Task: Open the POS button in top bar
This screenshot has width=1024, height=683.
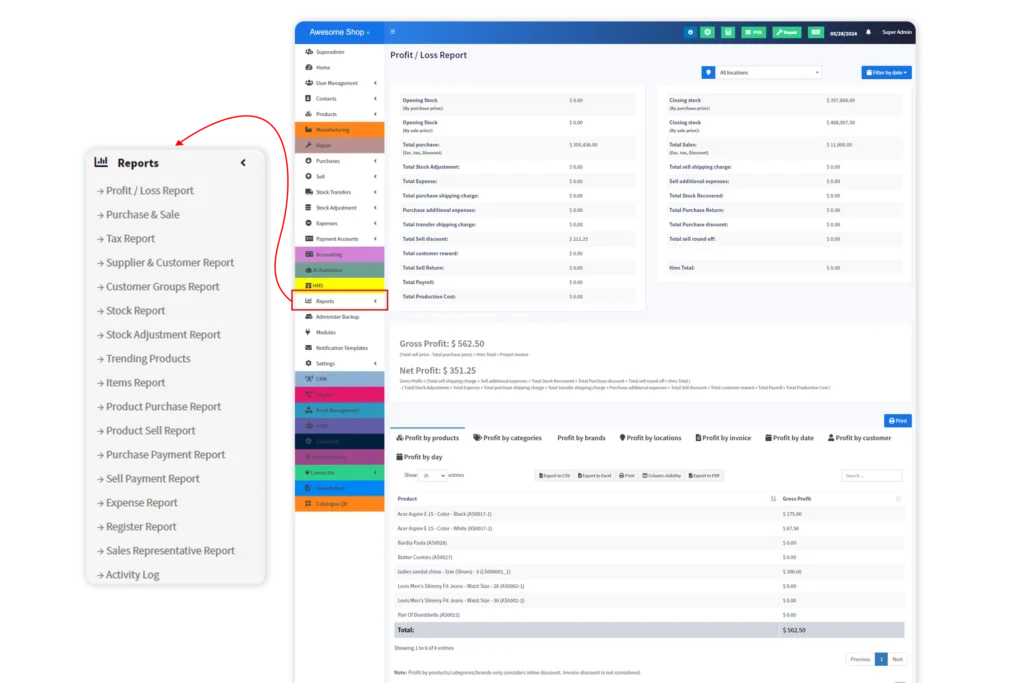Action: 753,32
